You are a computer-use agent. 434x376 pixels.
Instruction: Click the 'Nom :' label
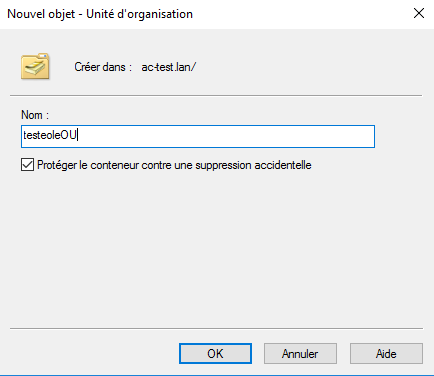[x=35, y=115]
